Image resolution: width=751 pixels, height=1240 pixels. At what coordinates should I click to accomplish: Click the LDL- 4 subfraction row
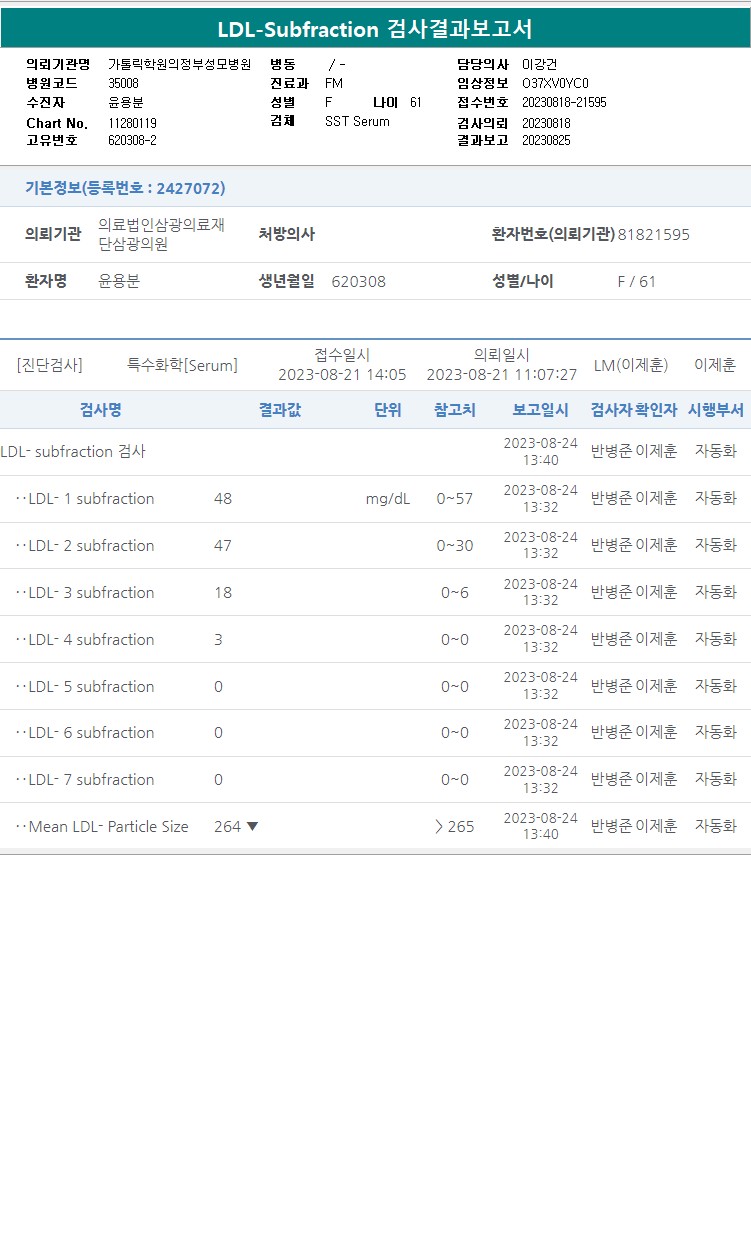pos(91,640)
